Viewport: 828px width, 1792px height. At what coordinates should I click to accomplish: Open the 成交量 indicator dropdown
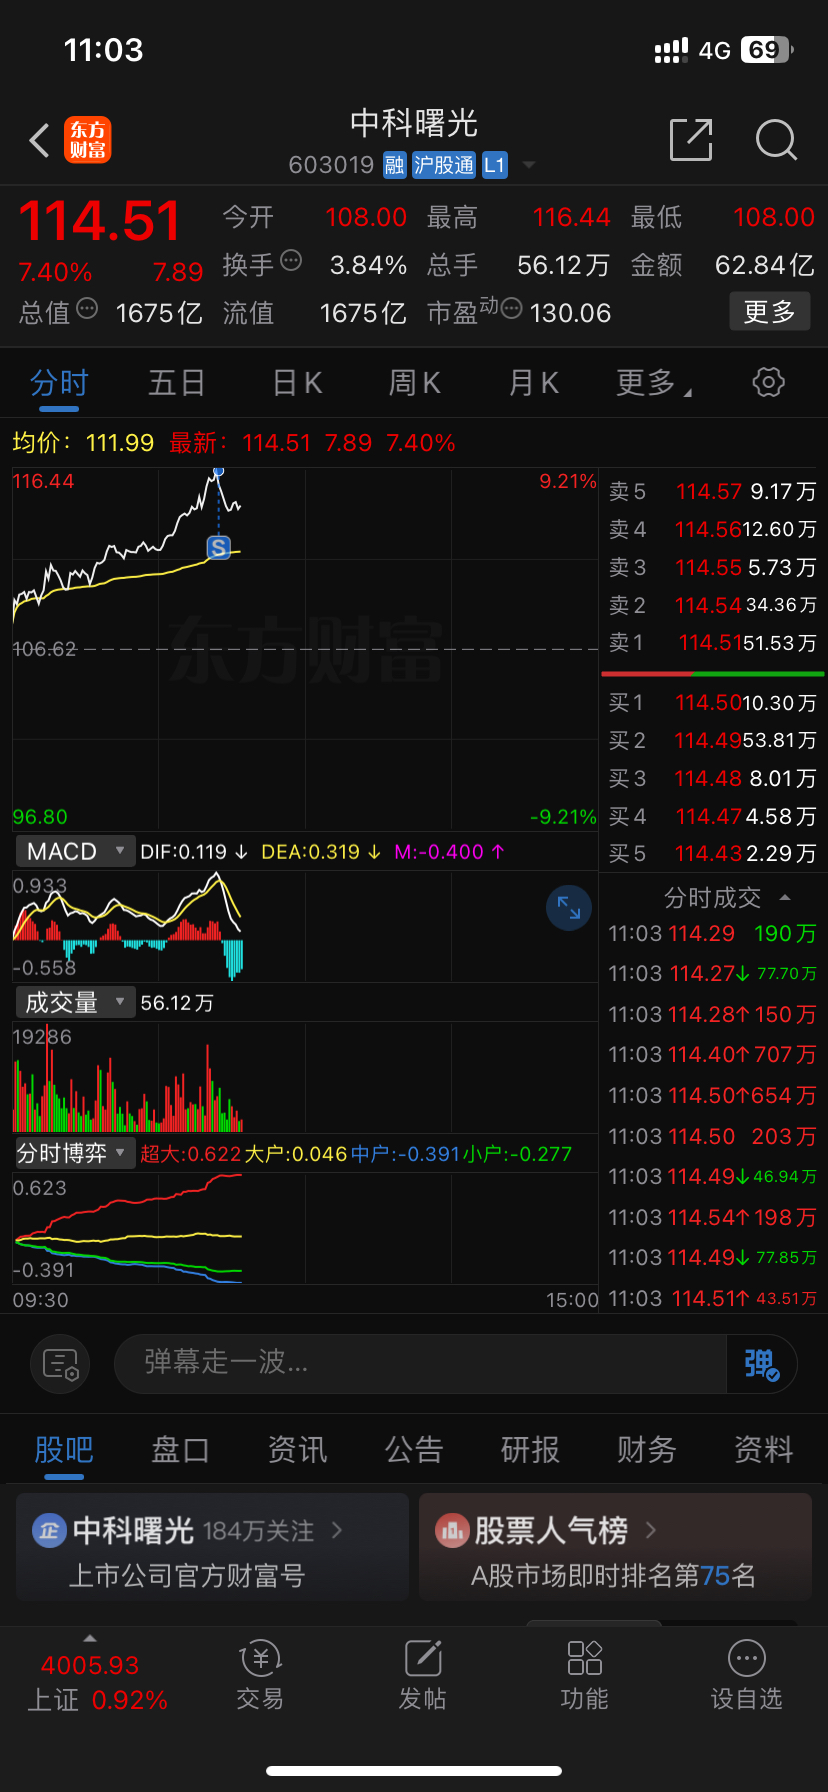73,1003
